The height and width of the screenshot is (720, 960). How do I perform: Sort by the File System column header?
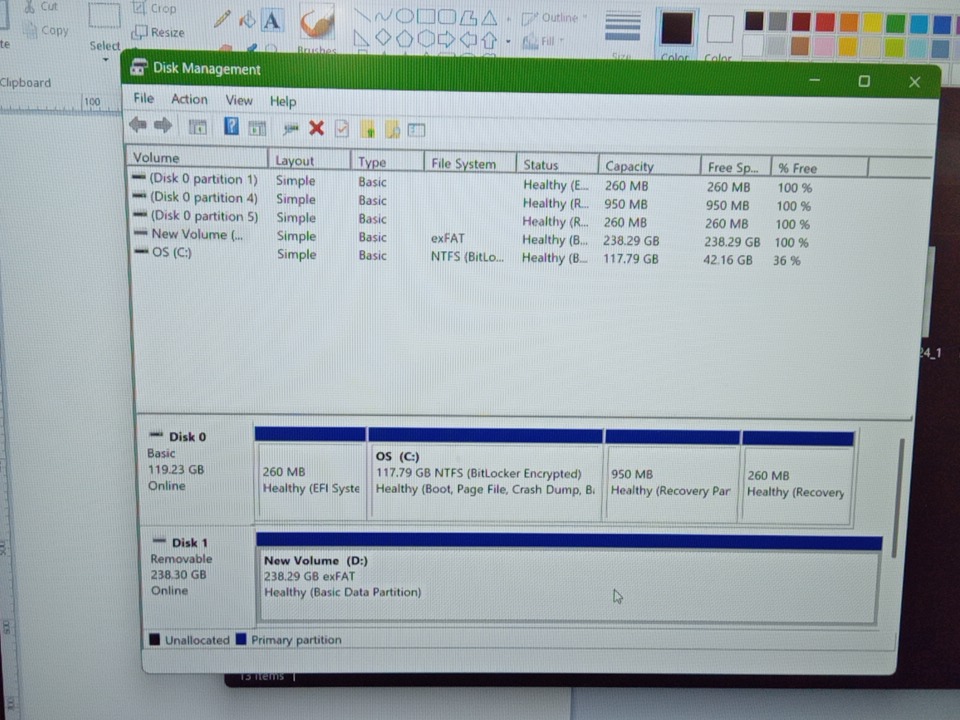pyautogui.click(x=470, y=163)
